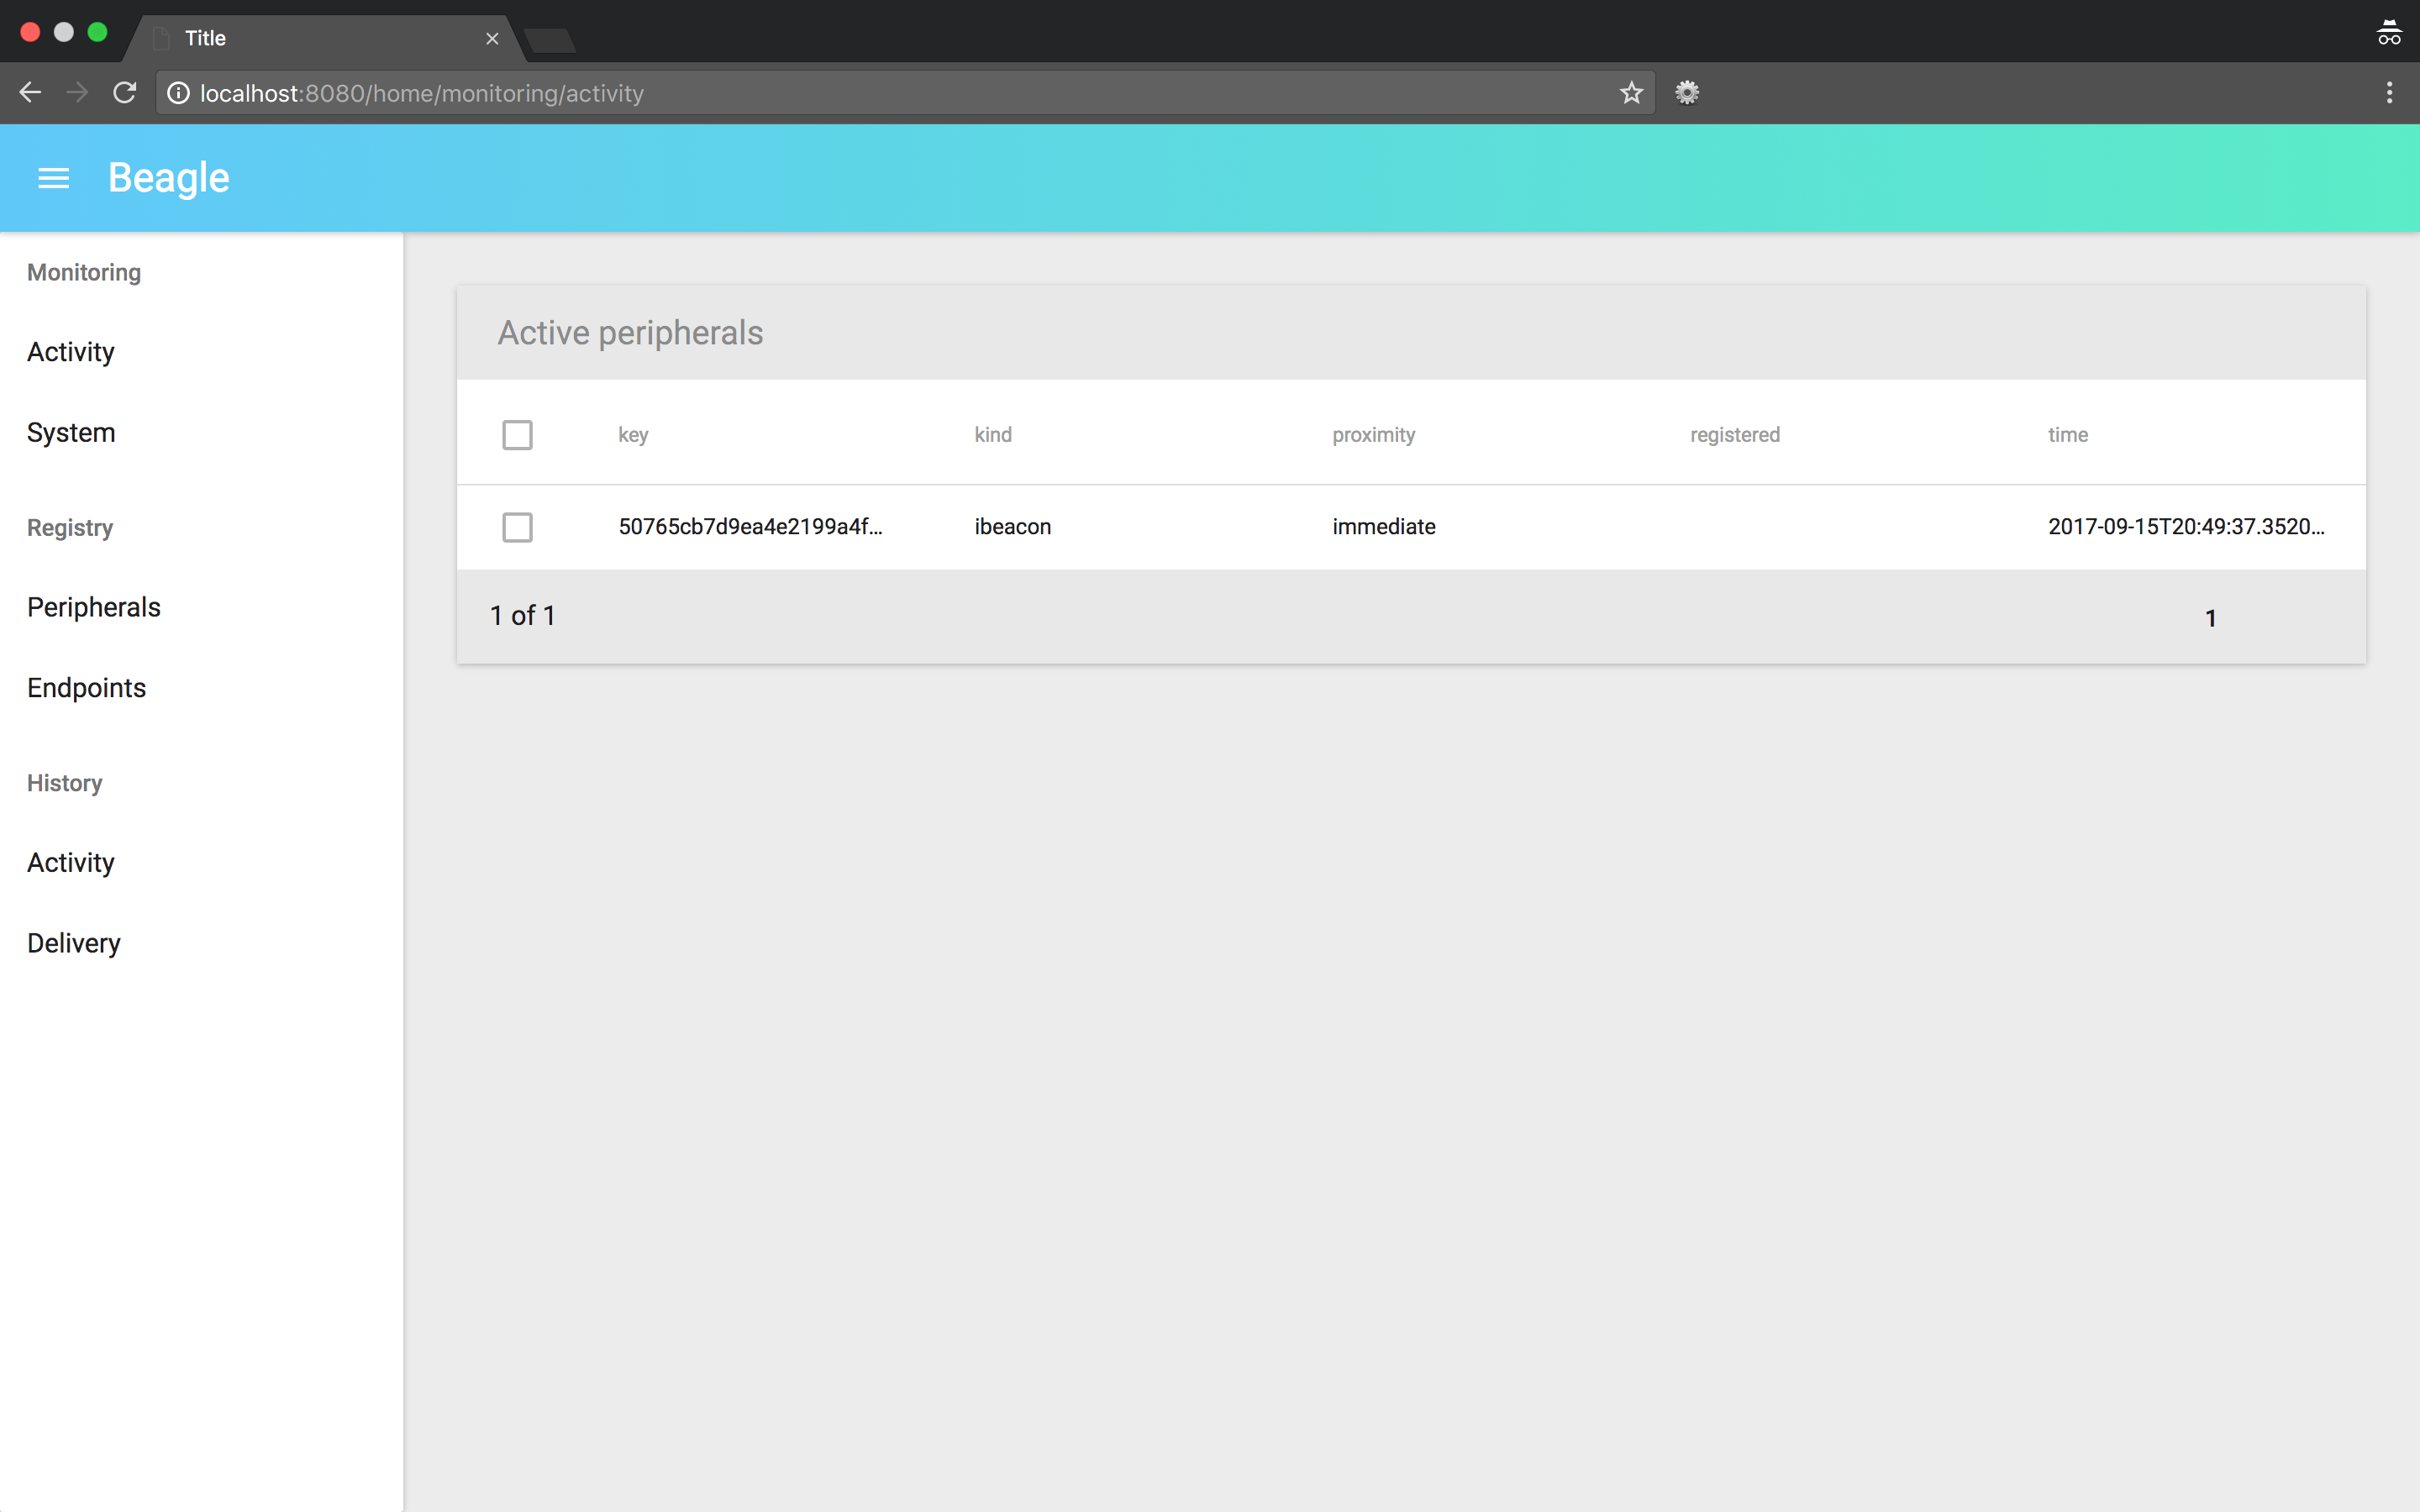Sort table by key column header
This screenshot has height=1512, width=2420.
tap(633, 435)
